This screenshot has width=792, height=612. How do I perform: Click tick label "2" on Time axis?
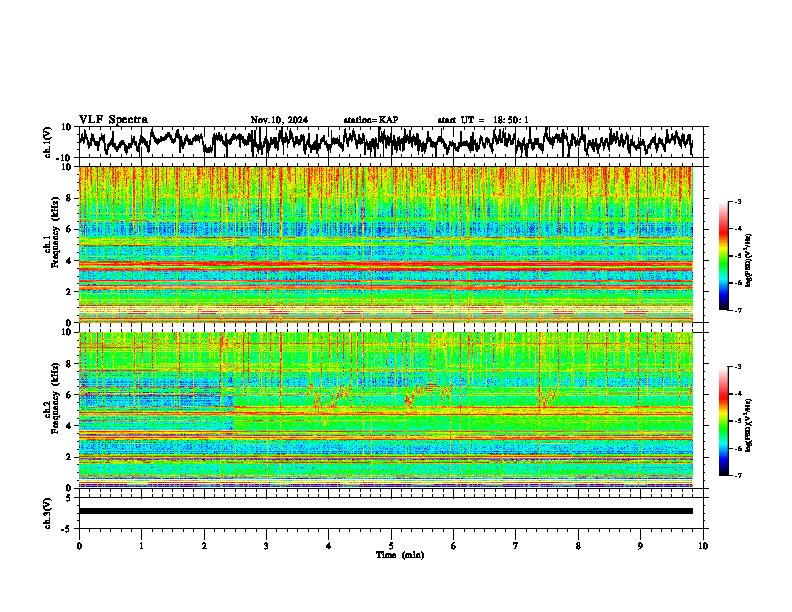click(204, 546)
